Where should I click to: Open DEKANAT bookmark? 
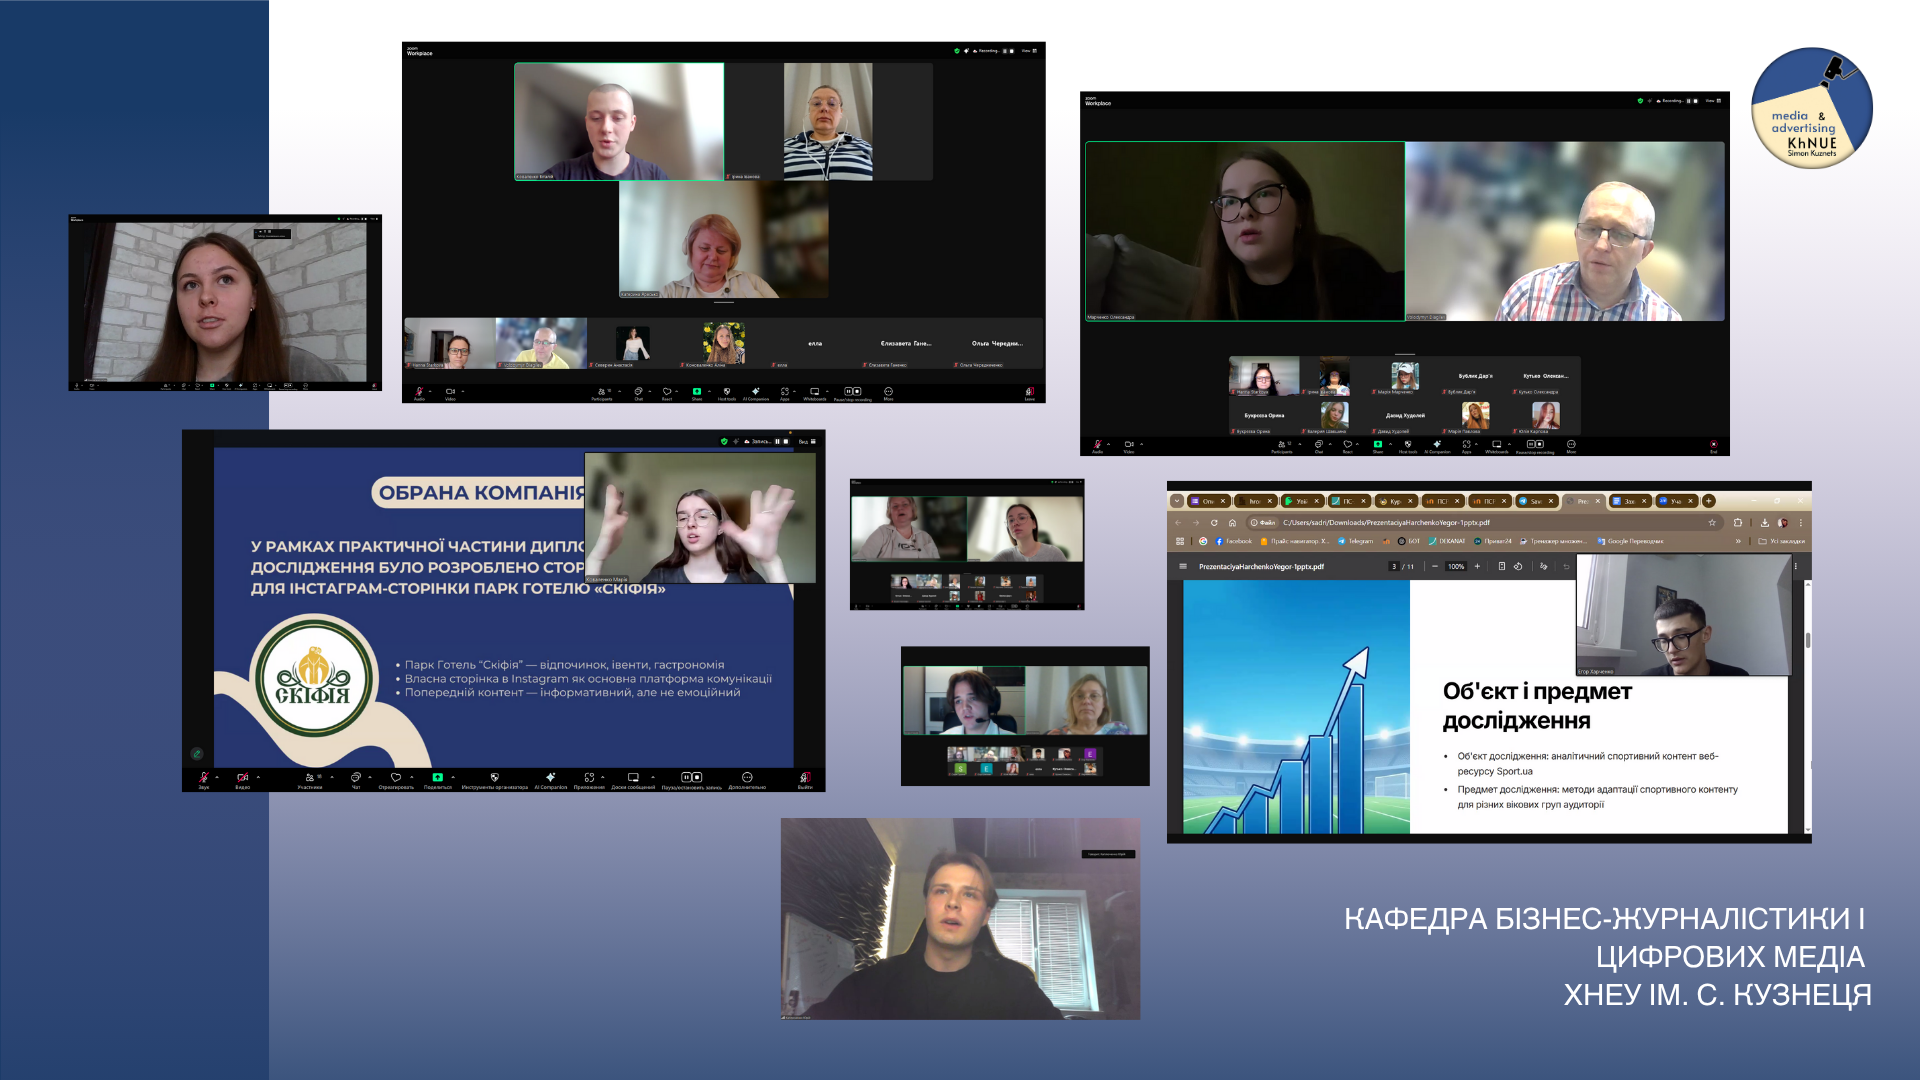[1446, 541]
